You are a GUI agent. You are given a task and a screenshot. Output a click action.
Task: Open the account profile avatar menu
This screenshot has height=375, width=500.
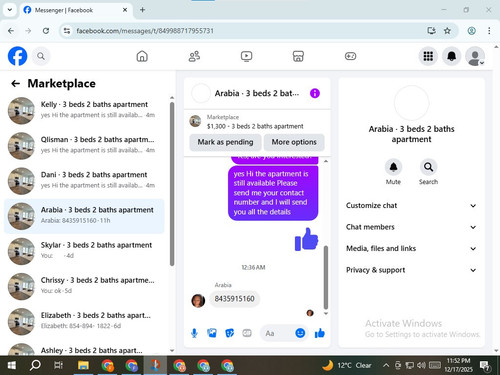click(x=475, y=56)
